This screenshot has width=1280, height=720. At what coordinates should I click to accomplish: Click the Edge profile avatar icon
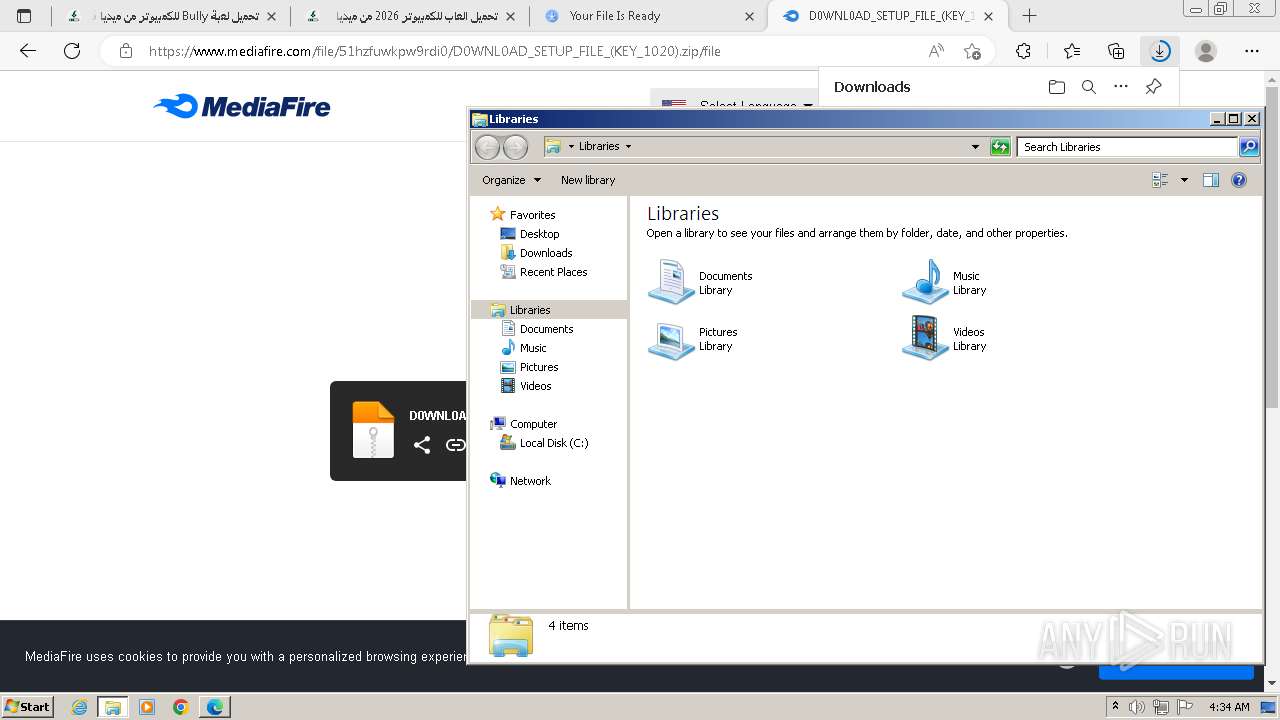1206,51
